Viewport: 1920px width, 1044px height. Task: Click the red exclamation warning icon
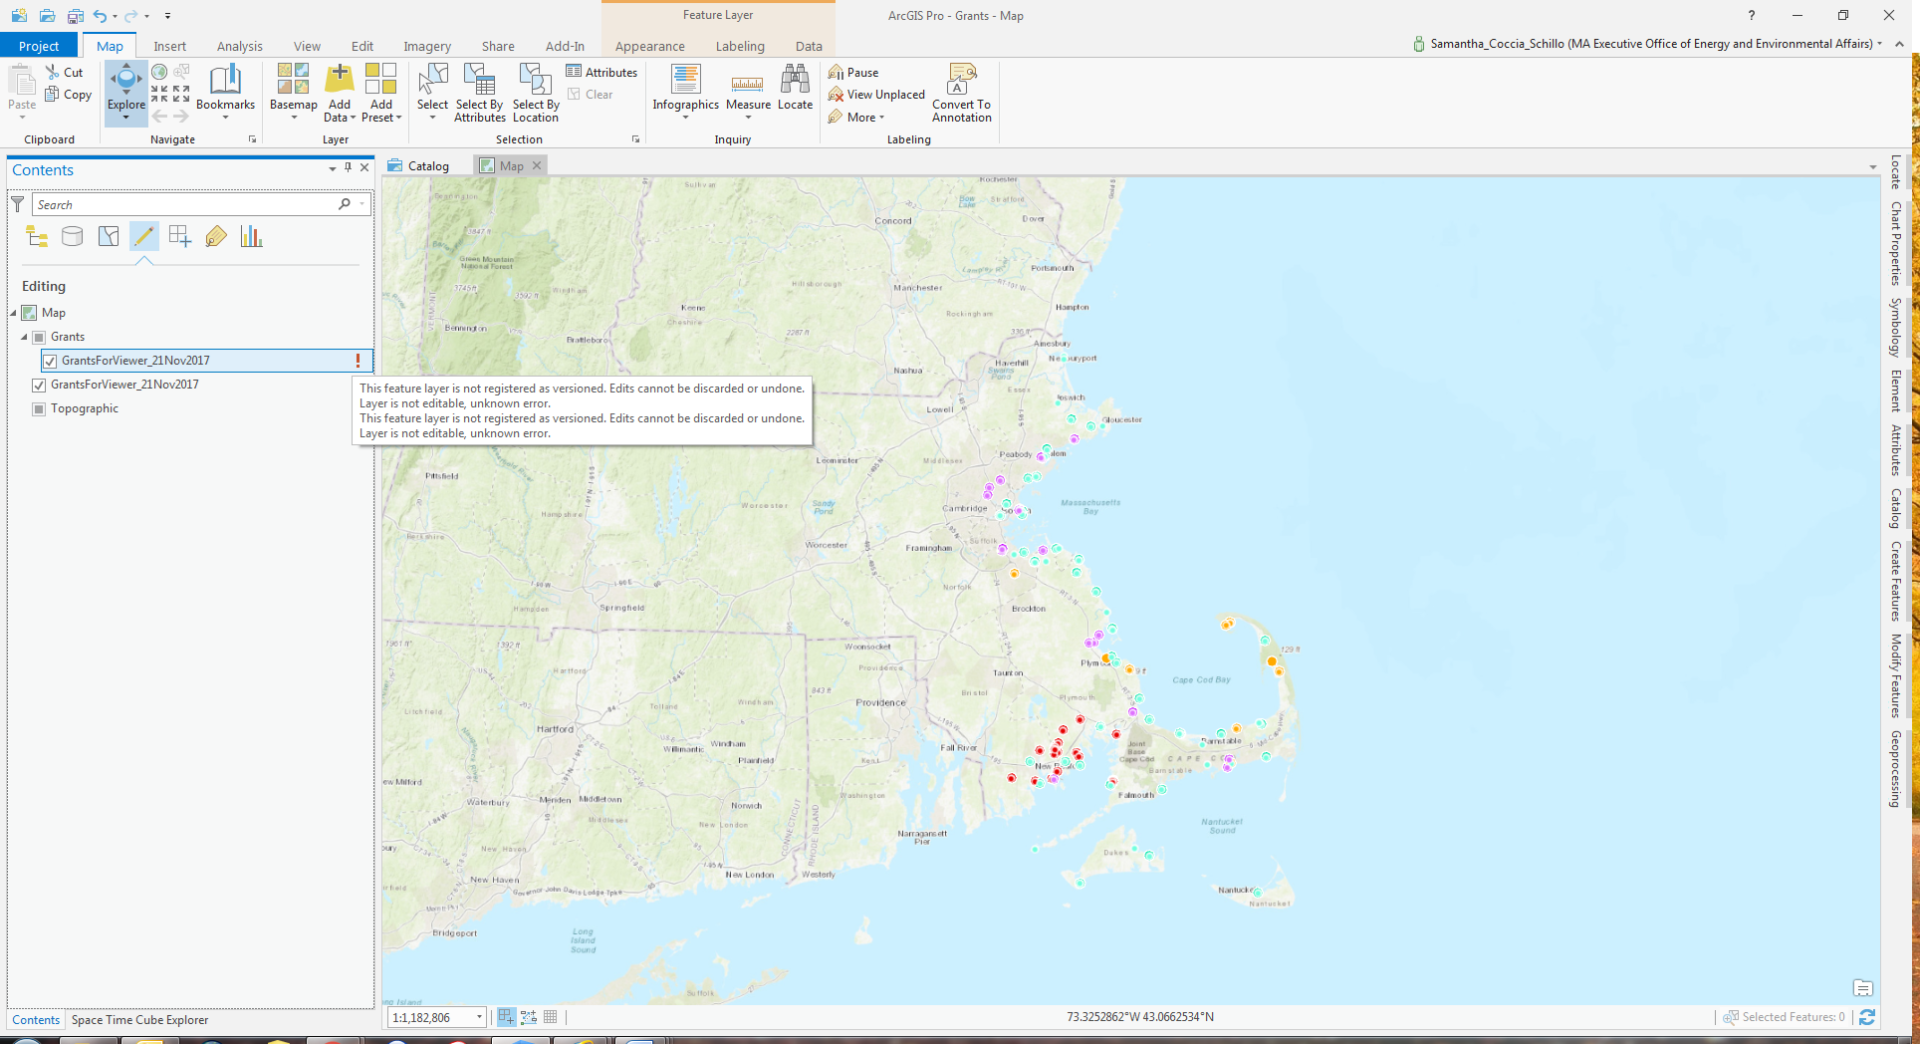pyautogui.click(x=358, y=360)
